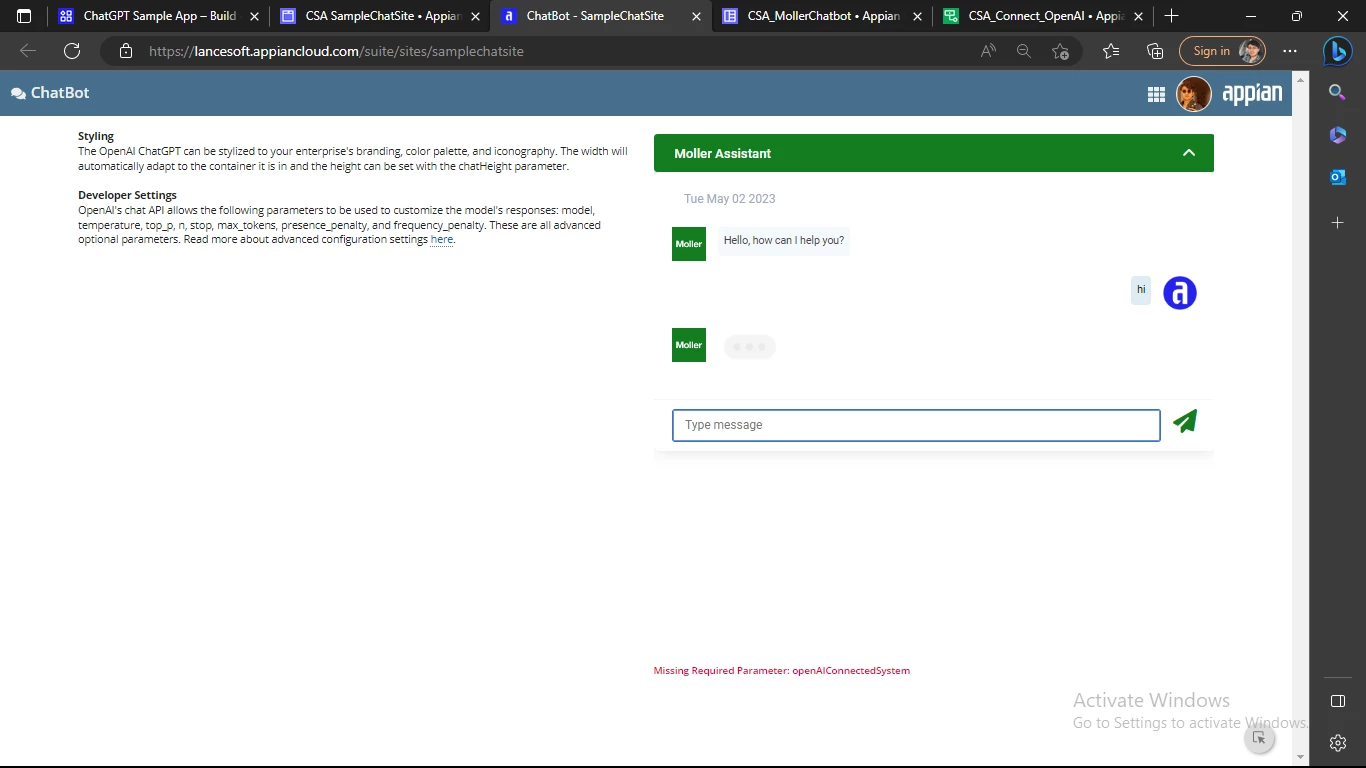Send the message with the green paper plane icon

pyautogui.click(x=1185, y=422)
